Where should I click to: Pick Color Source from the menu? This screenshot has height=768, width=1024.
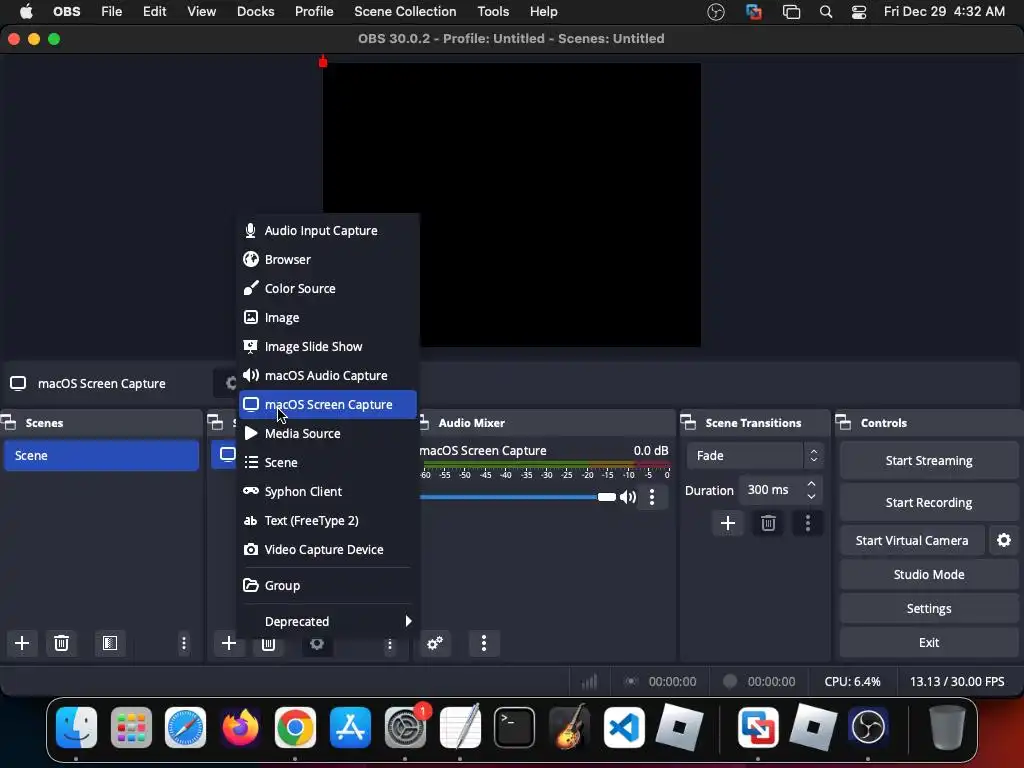(x=327, y=288)
